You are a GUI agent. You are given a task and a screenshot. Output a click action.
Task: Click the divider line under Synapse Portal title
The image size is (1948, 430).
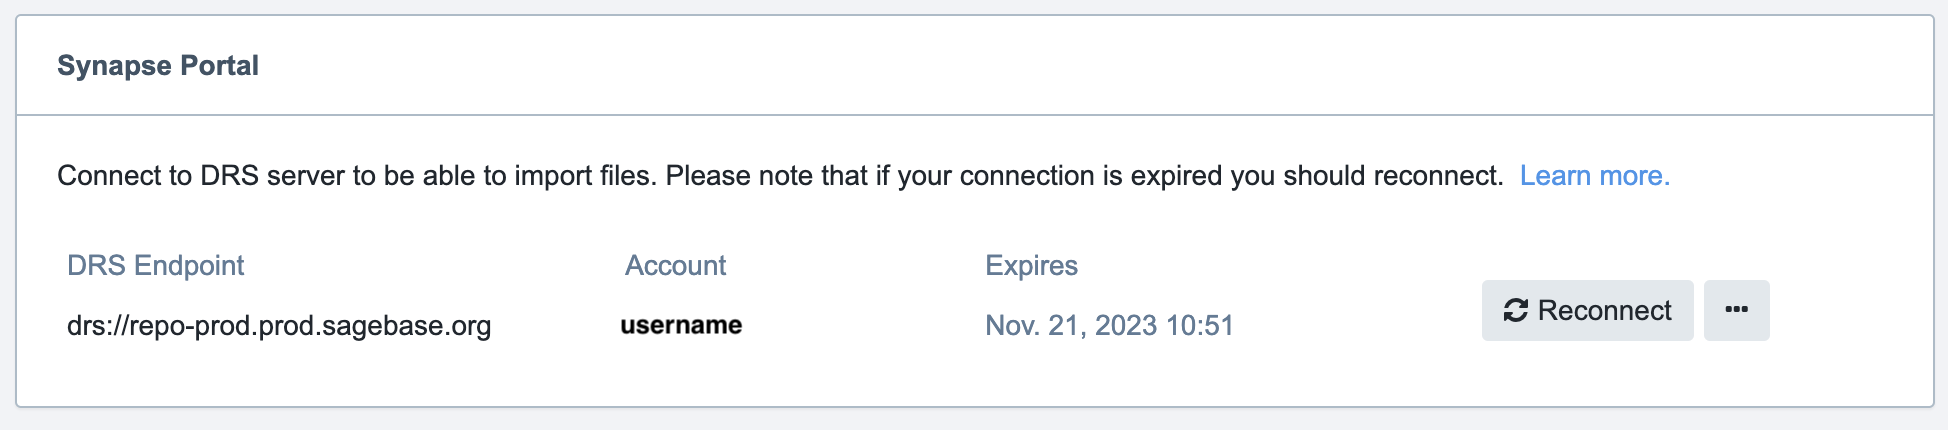pyautogui.click(x=974, y=115)
